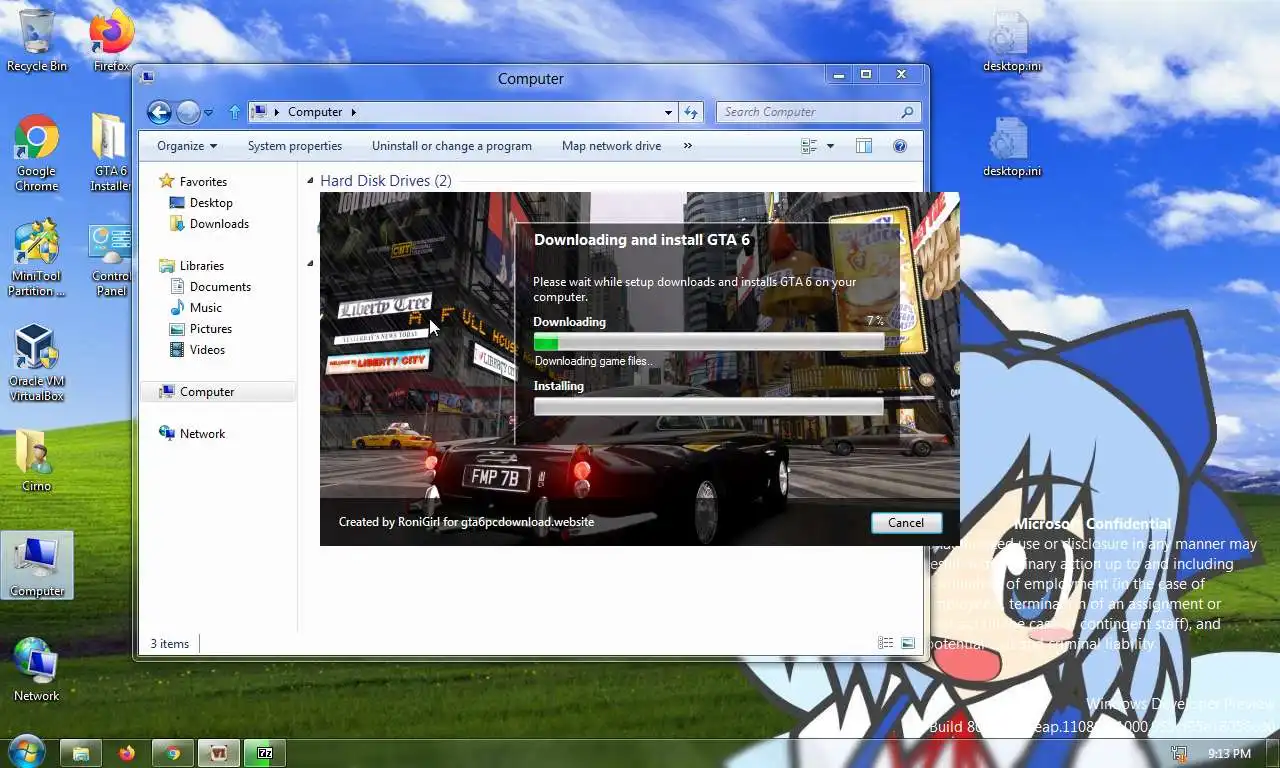Click the search magnifier icon
Image resolution: width=1280 pixels, height=768 pixels.
tap(907, 112)
